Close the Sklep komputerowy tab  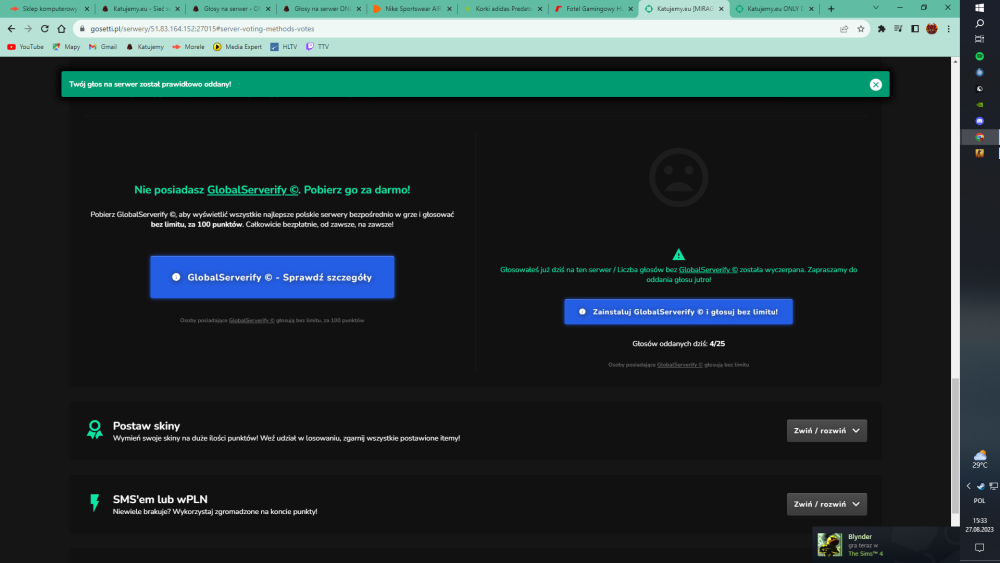87,9
